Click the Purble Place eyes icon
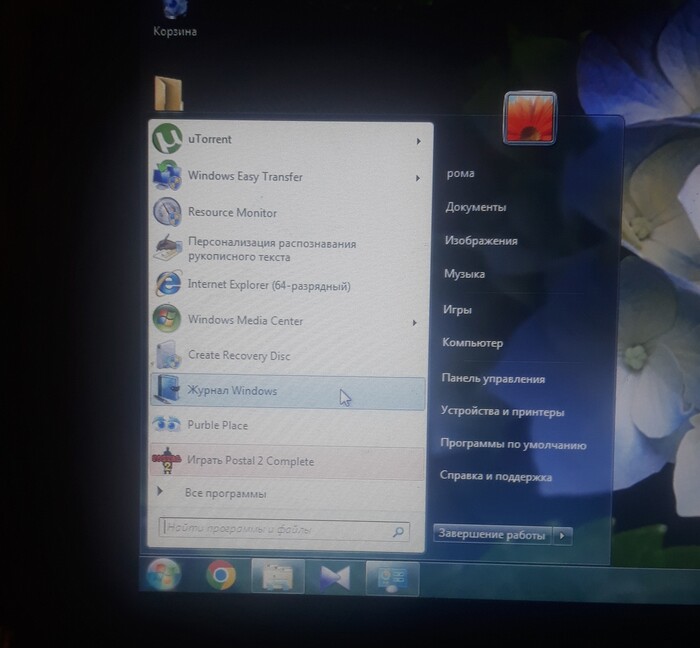The height and width of the screenshot is (648, 700). tap(166, 424)
